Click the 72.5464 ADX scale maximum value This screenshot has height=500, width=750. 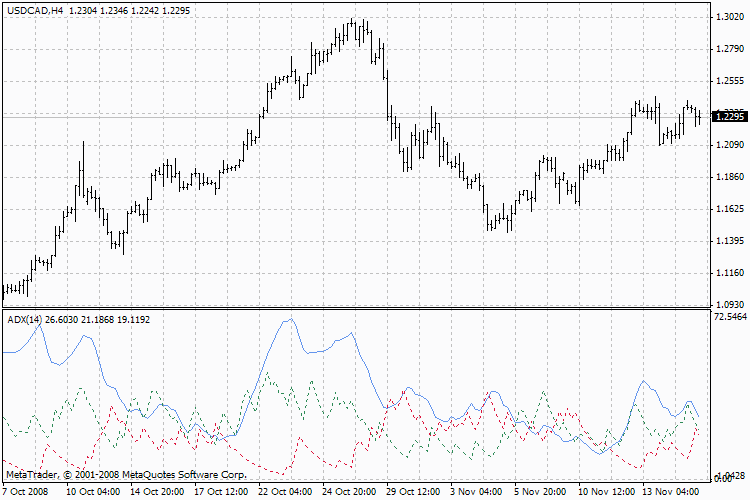(727, 316)
